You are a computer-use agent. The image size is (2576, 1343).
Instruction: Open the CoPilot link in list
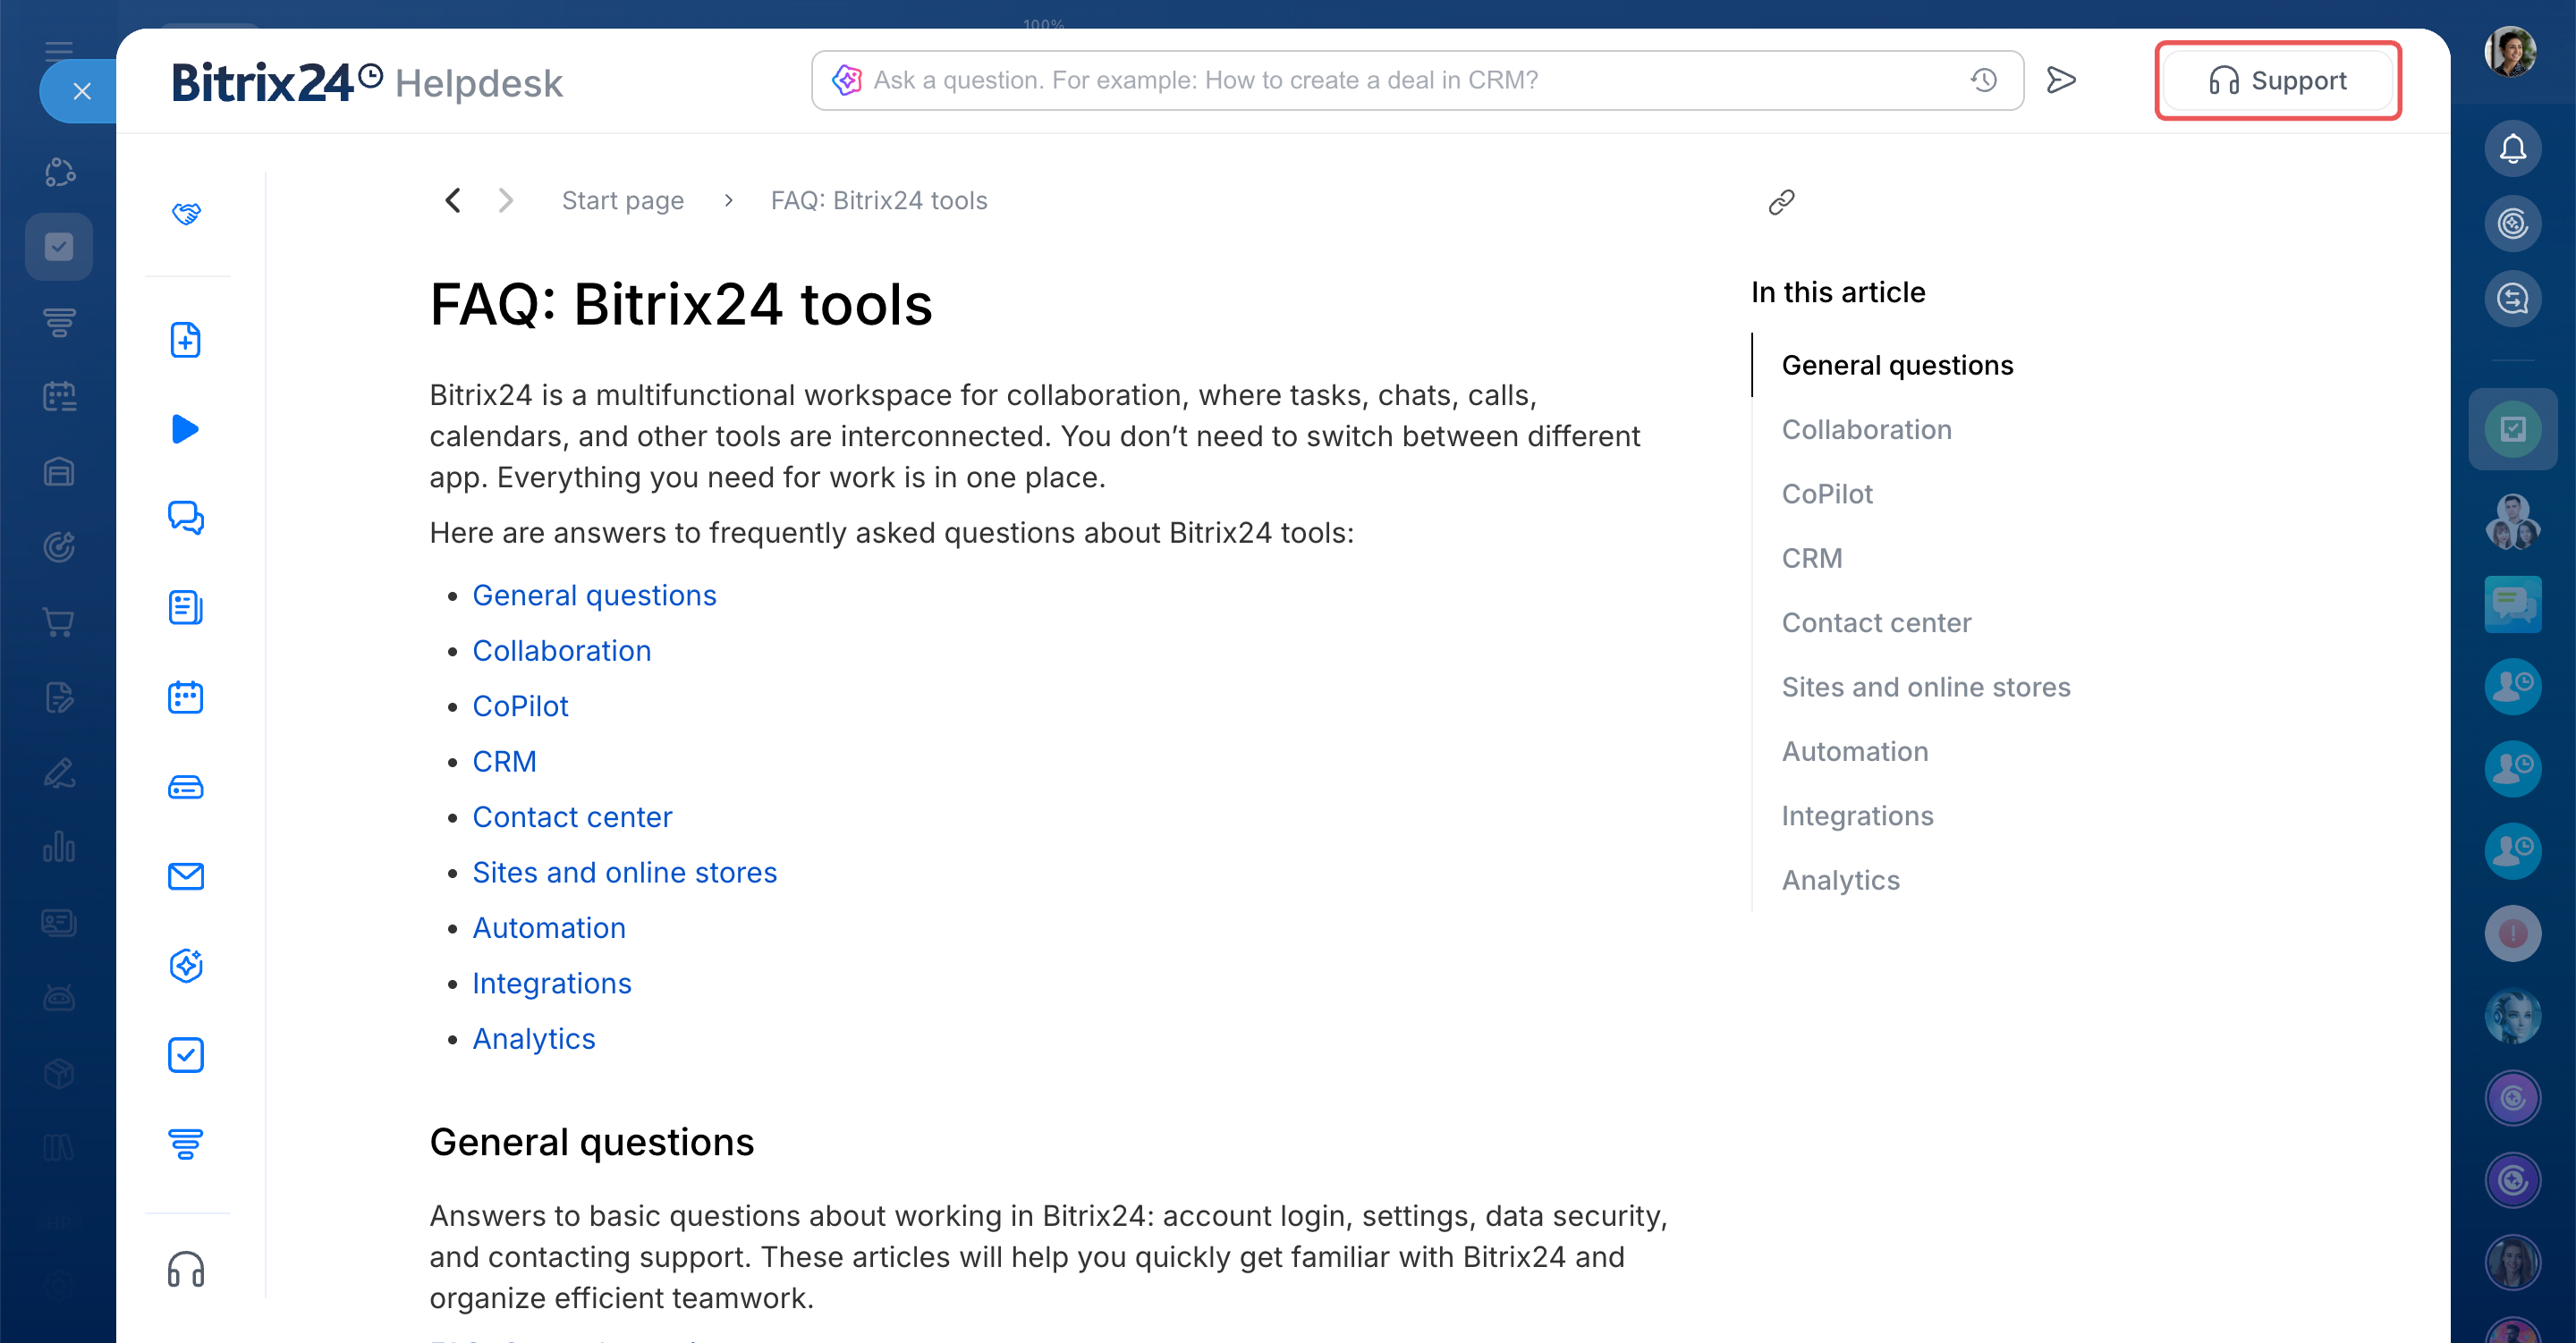pyautogui.click(x=520, y=706)
